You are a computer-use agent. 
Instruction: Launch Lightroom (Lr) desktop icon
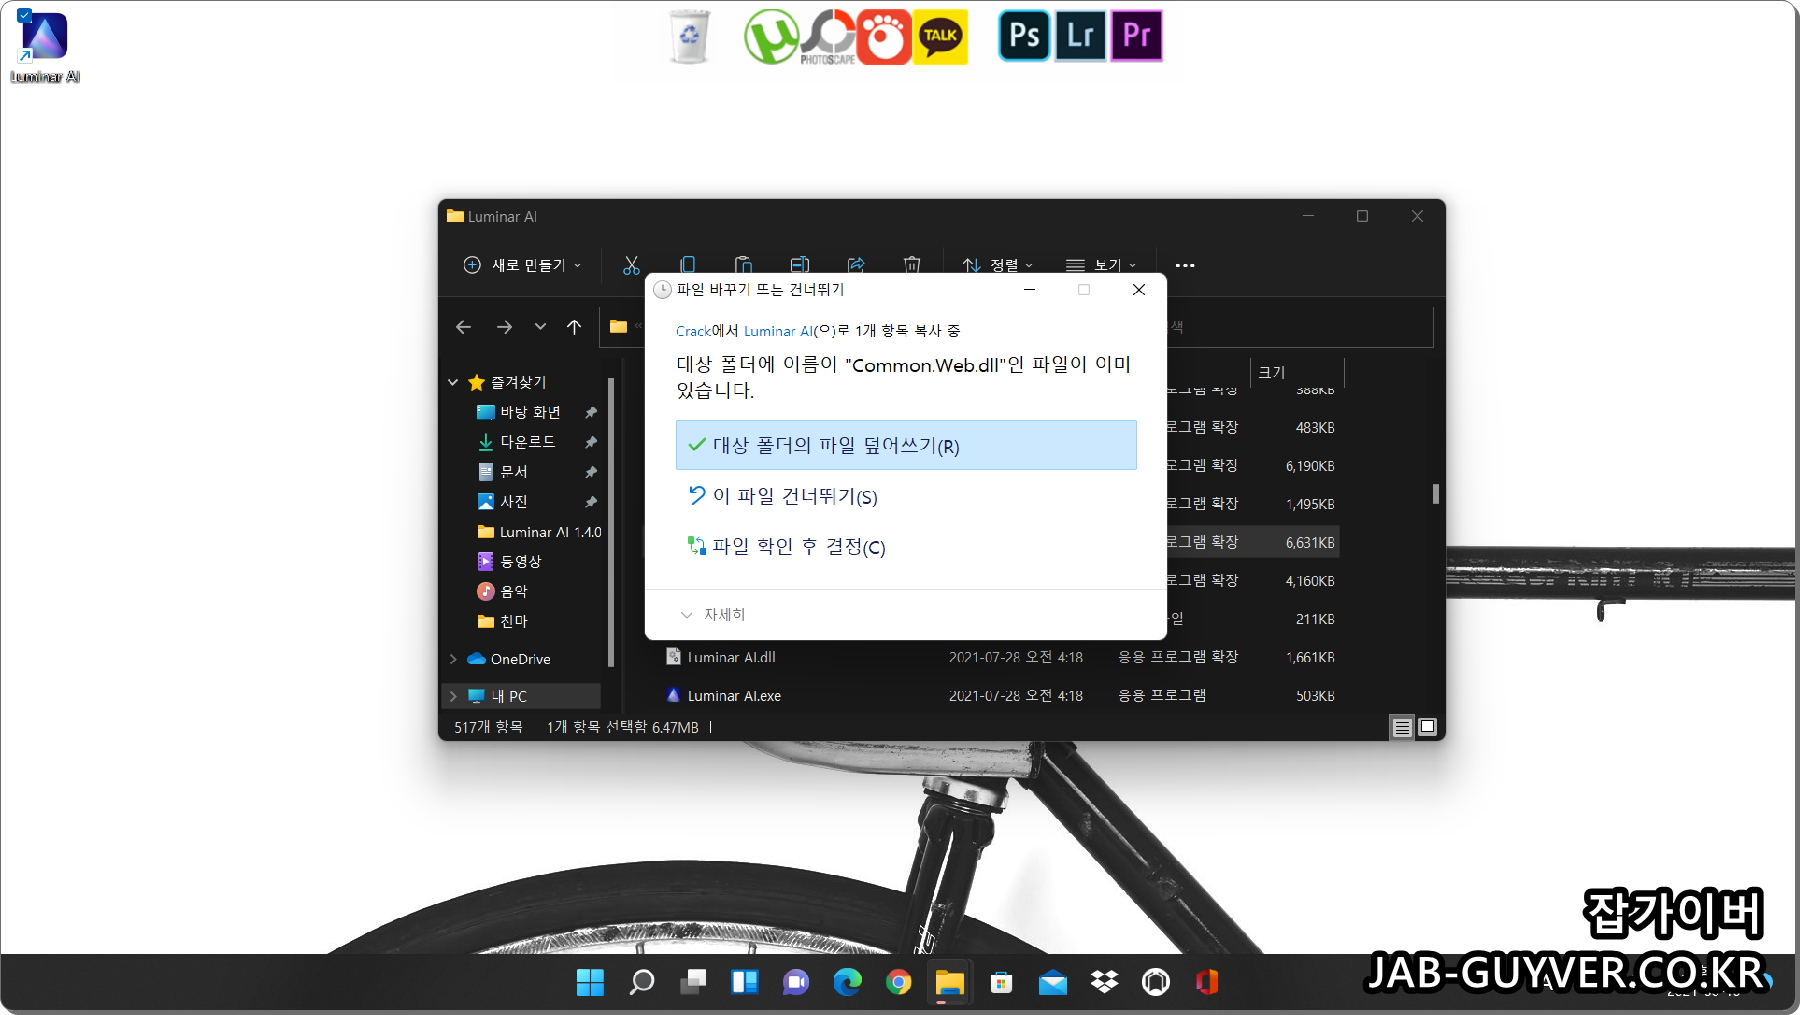coord(1081,36)
